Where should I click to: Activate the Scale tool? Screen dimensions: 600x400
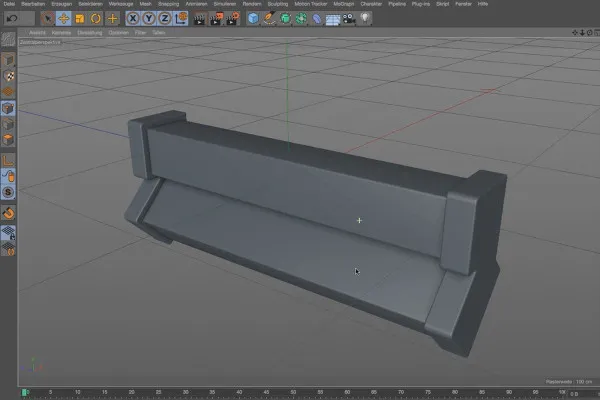pos(80,18)
